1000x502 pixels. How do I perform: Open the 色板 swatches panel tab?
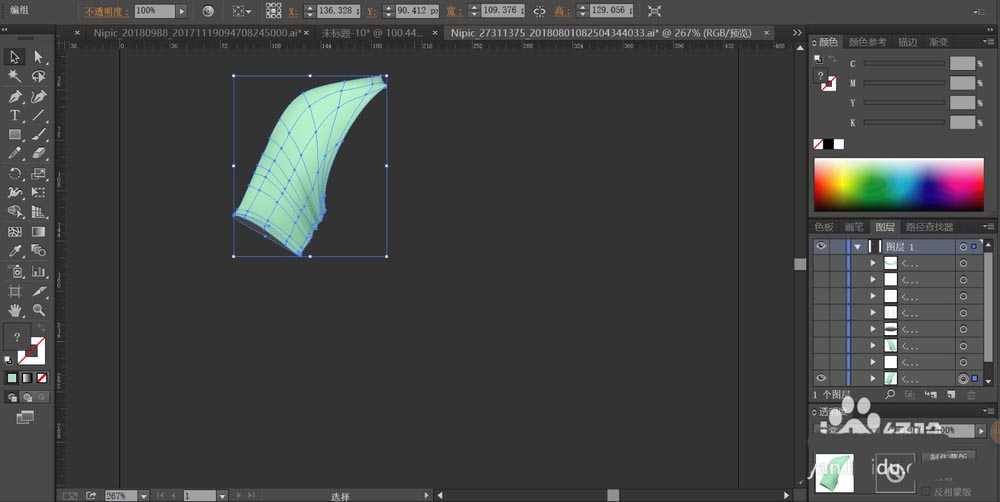[x=824, y=227]
